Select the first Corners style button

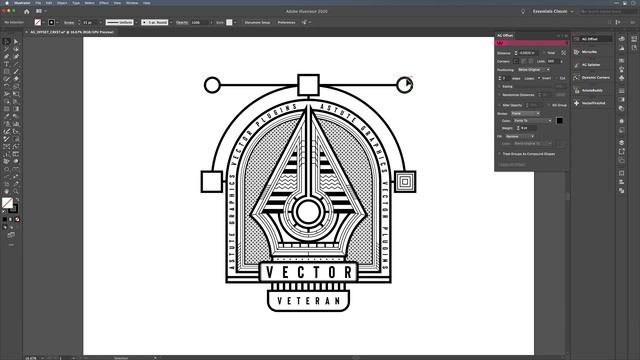click(516, 61)
